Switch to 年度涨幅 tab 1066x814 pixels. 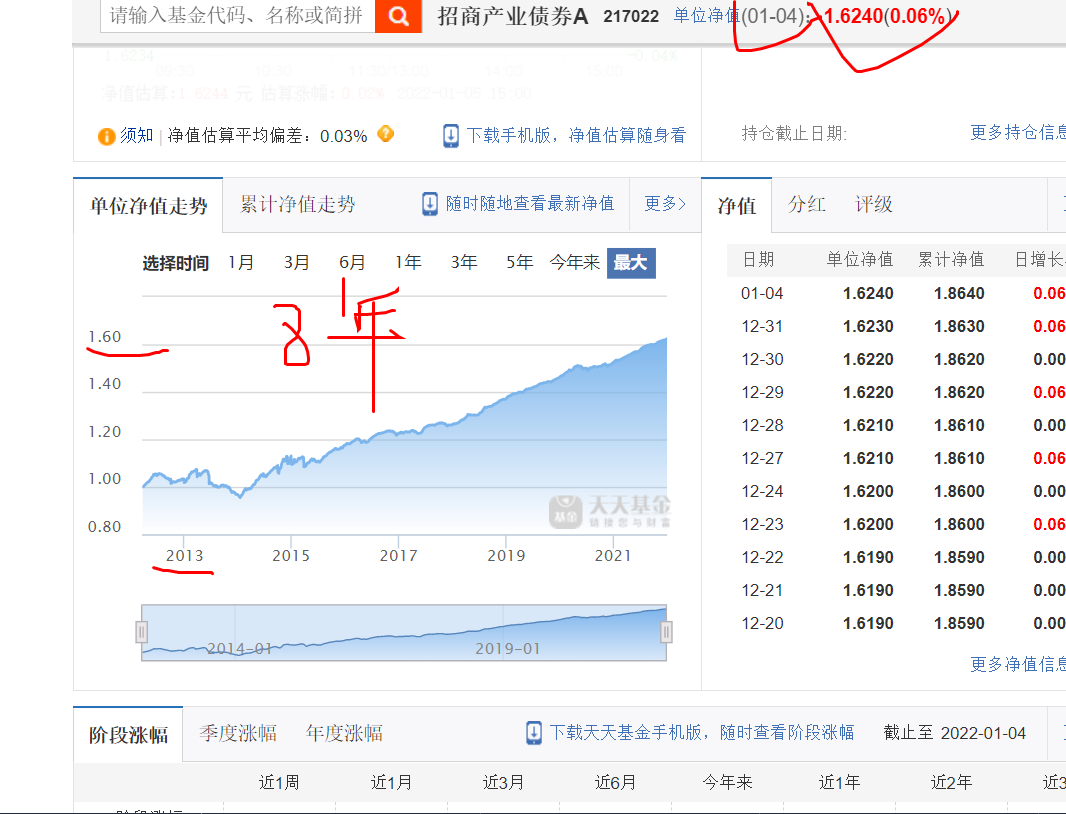[344, 733]
